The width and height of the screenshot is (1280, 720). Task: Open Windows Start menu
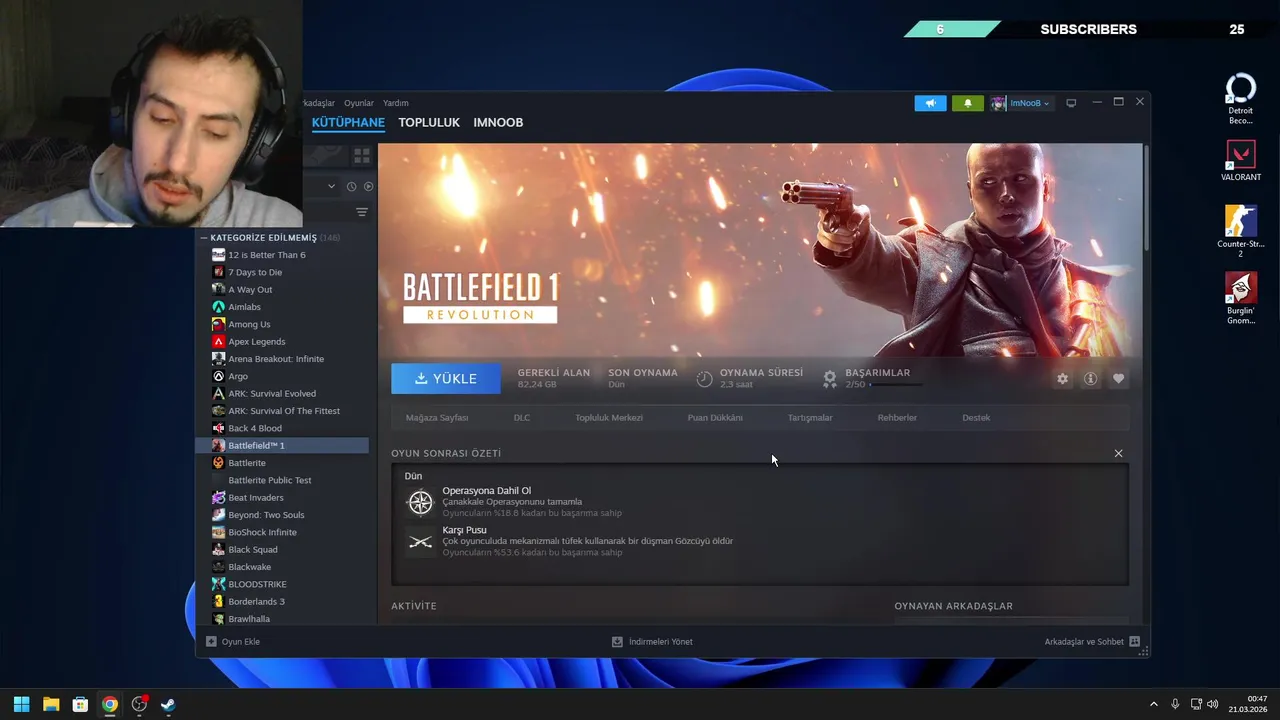[x=21, y=704]
